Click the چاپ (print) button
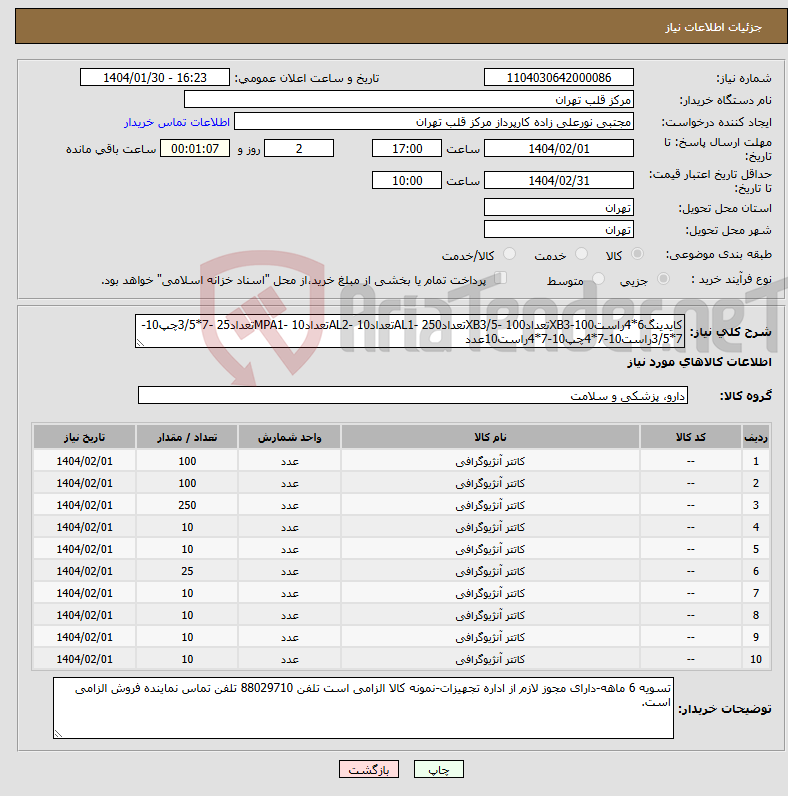The width and height of the screenshot is (788, 796). tap(439, 769)
